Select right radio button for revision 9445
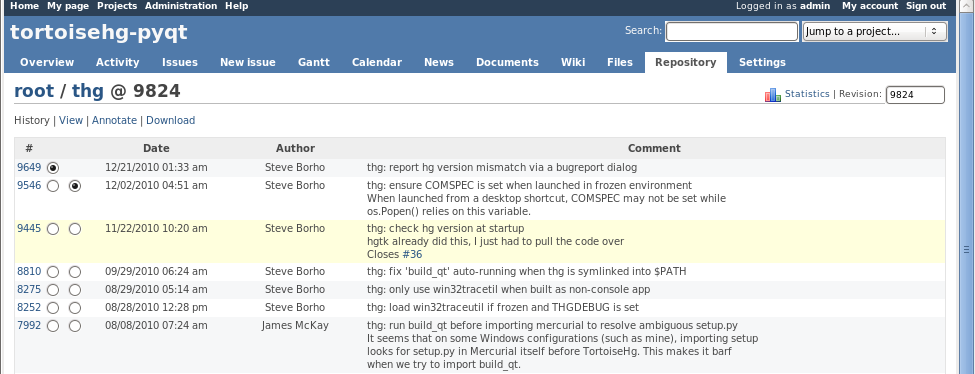This screenshot has height=374, width=975. click(x=75, y=229)
